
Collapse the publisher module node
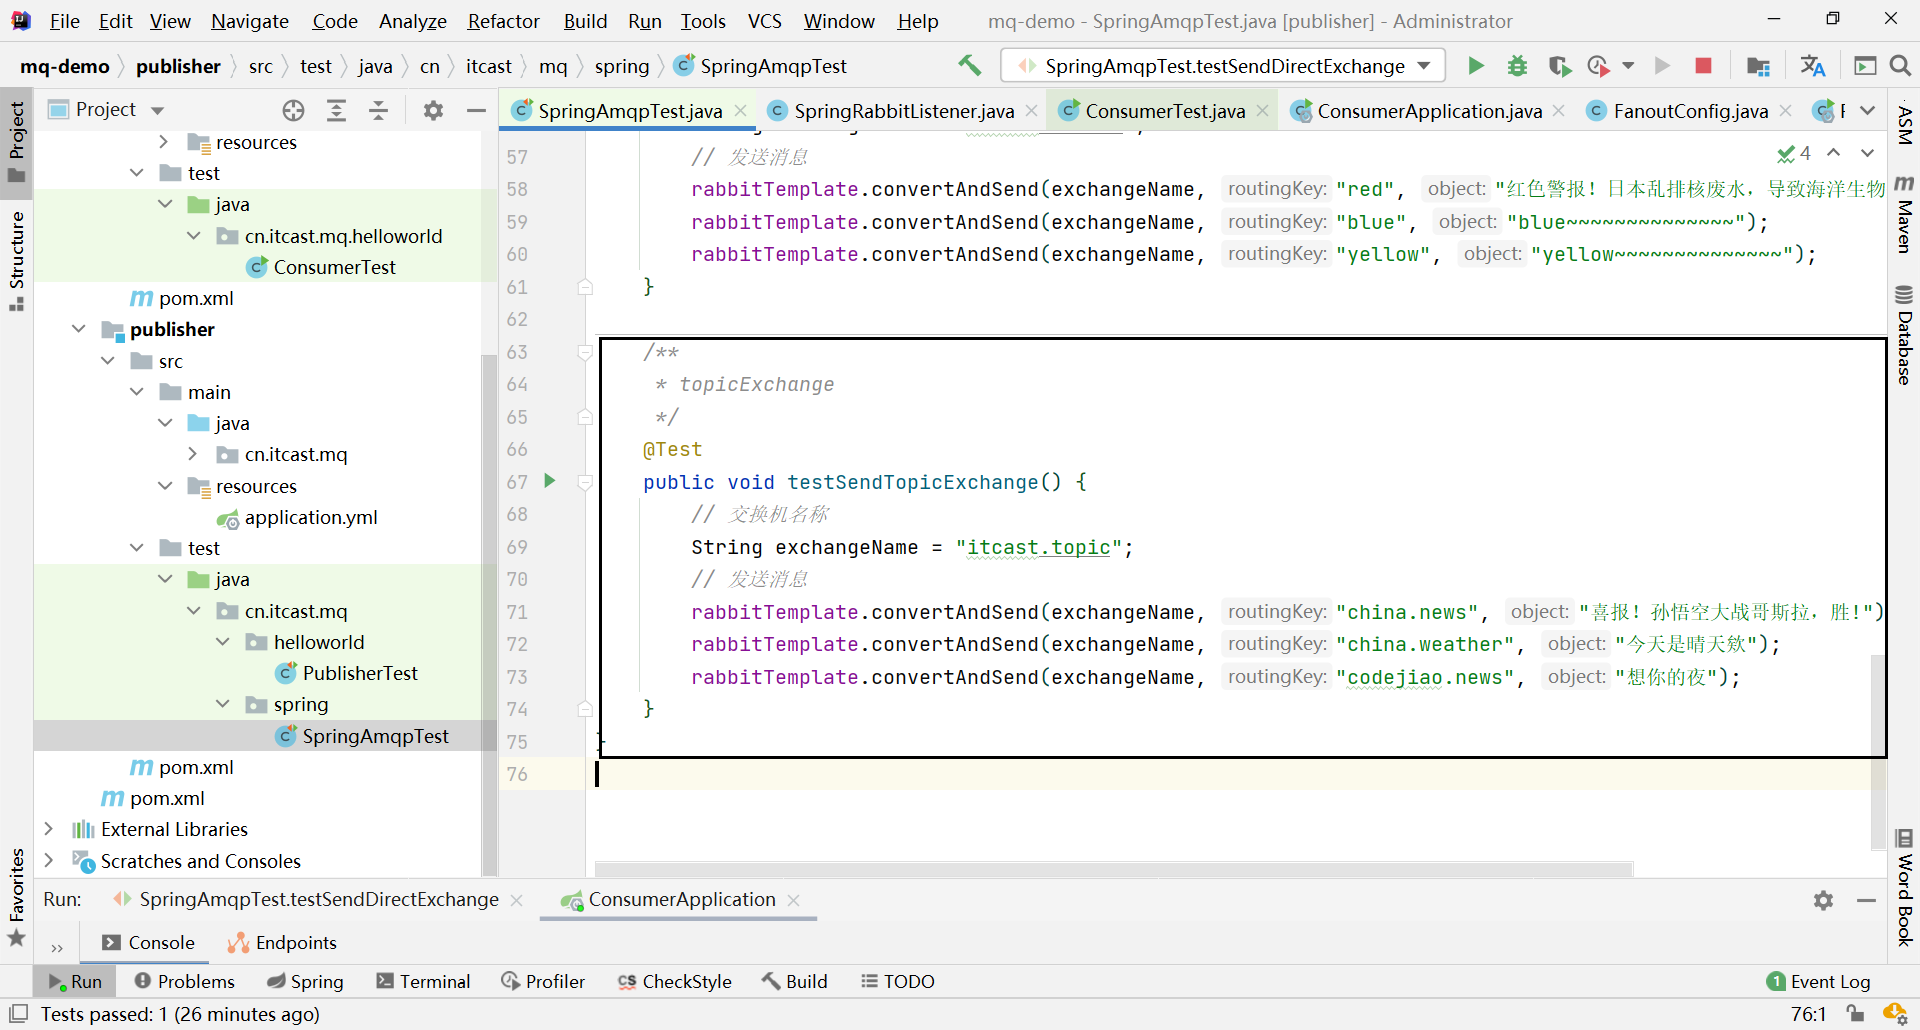click(79, 329)
